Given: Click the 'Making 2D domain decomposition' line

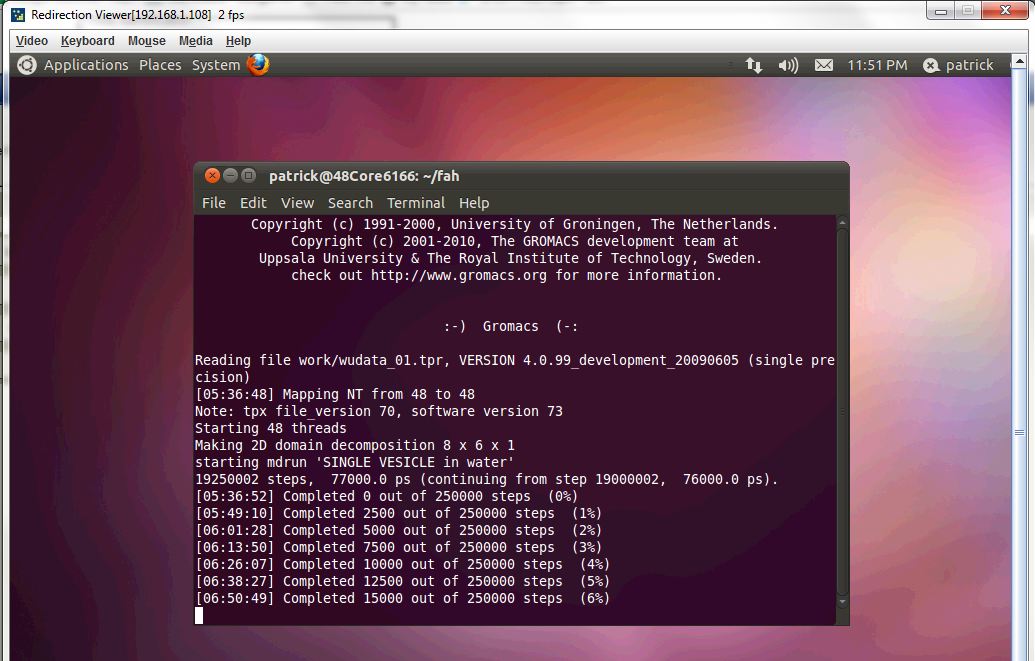Looking at the screenshot, I should coord(354,445).
